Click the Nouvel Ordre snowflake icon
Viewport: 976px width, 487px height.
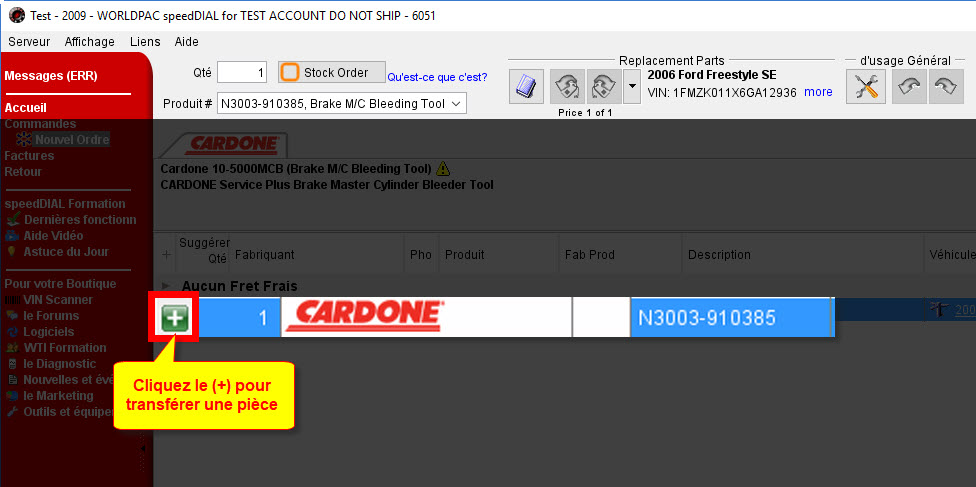click(25, 139)
